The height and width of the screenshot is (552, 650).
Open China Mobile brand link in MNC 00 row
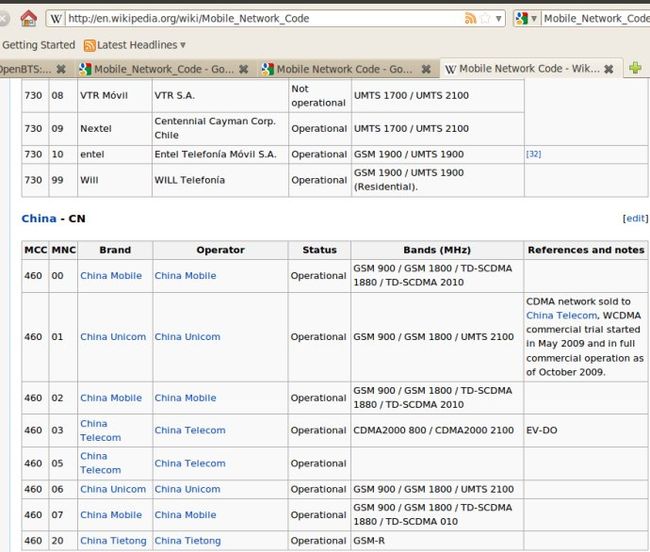pyautogui.click(x=111, y=276)
